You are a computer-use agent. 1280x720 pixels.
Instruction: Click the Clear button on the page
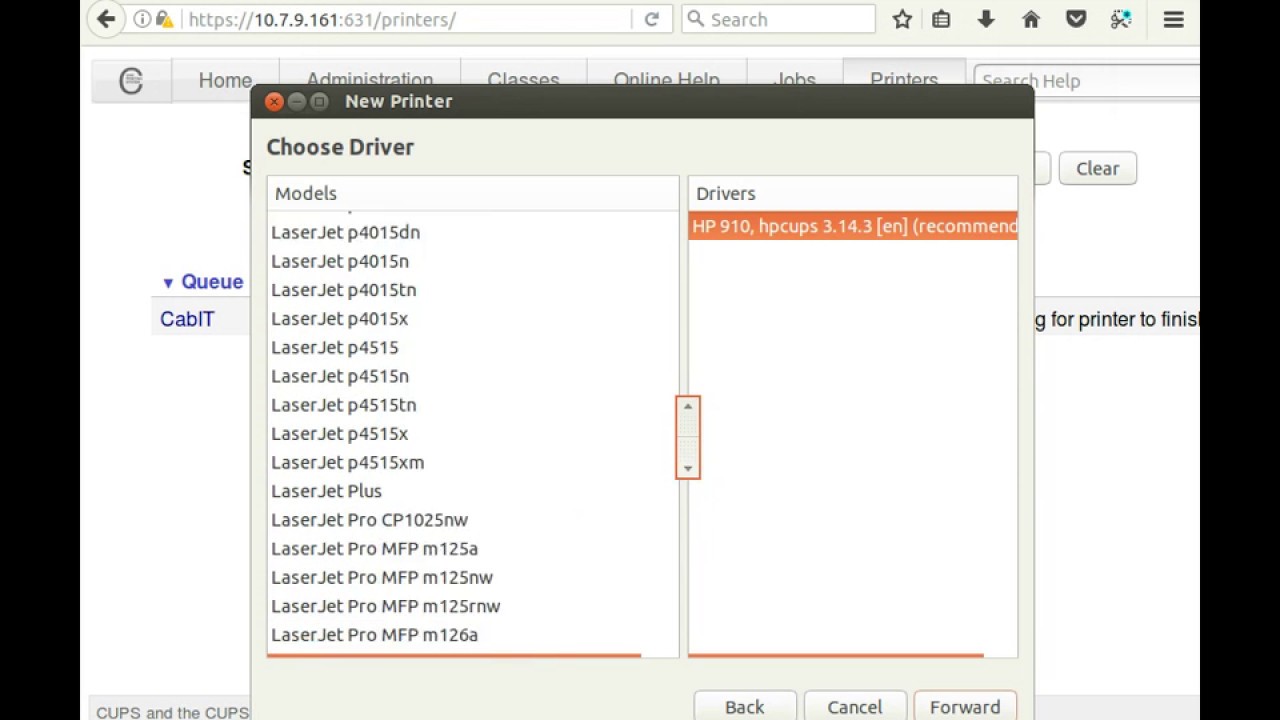pos(1097,169)
